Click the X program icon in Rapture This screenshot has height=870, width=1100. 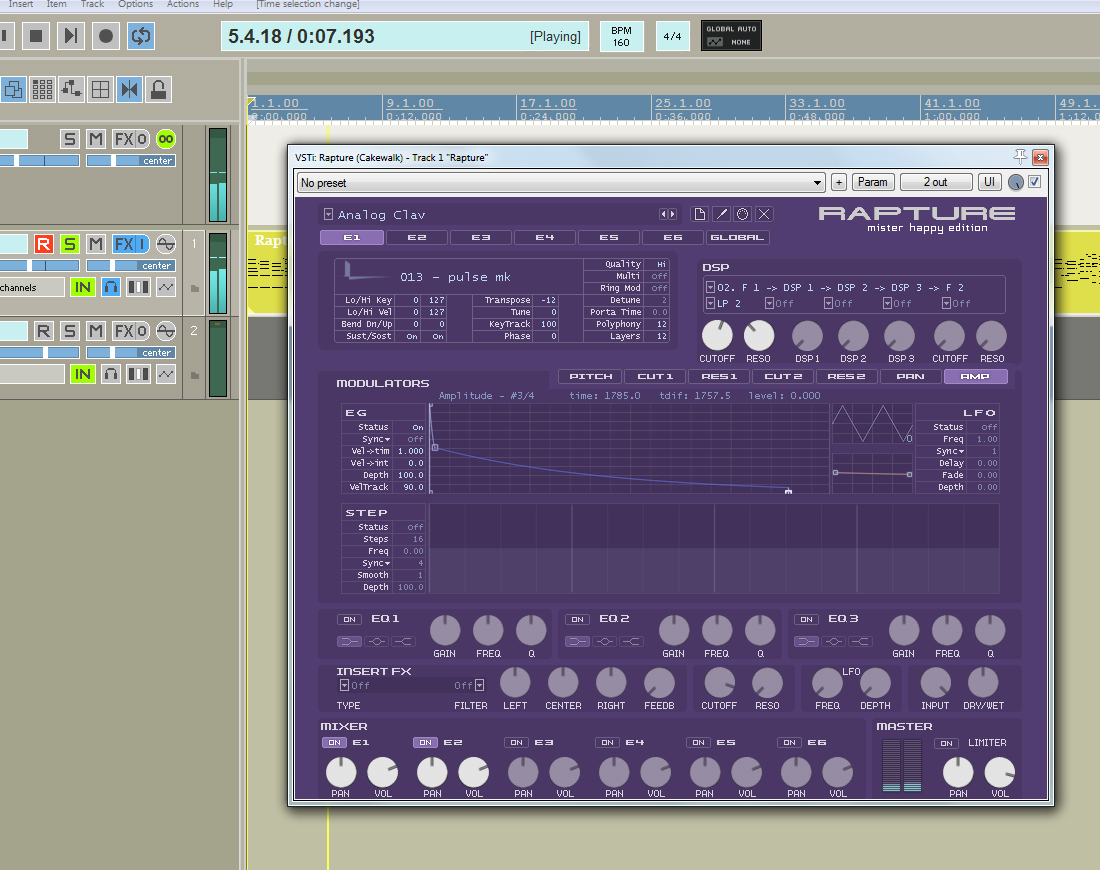(x=764, y=214)
